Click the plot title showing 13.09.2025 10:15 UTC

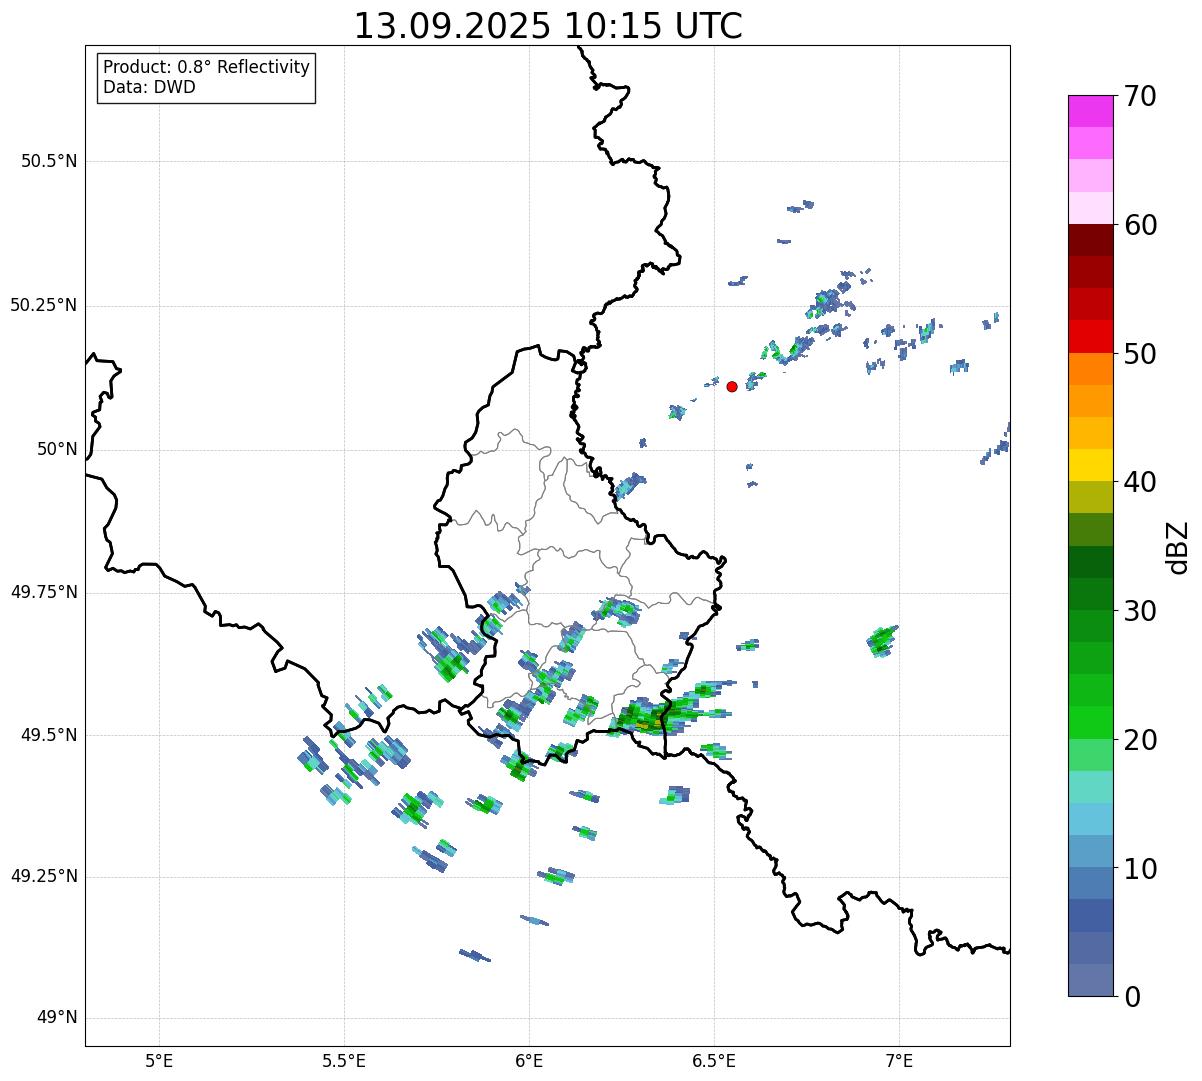pos(548,26)
